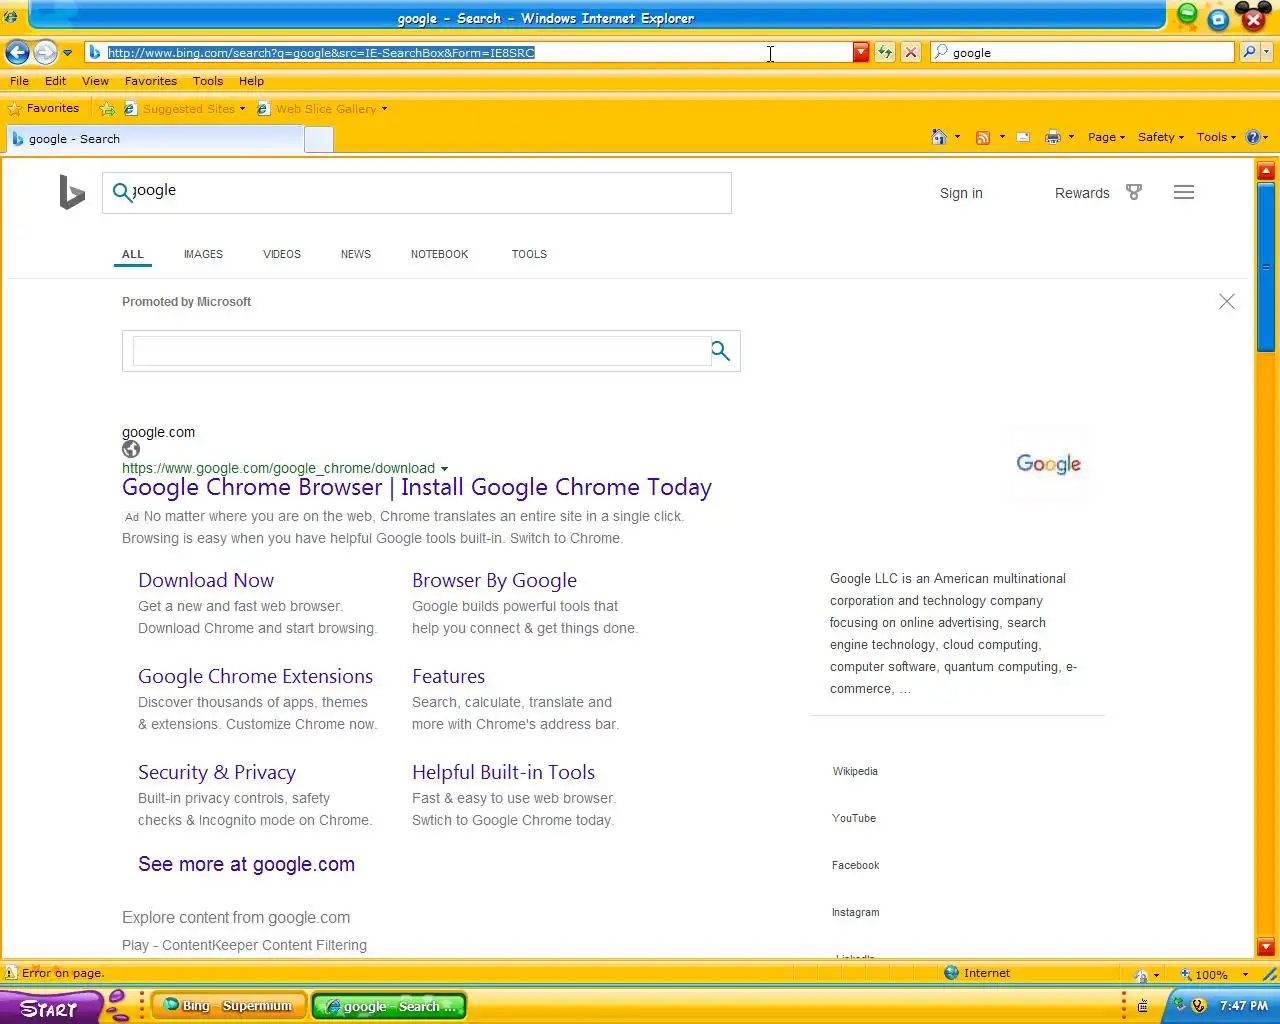Open the command bar Tools dropdown

point(1216,137)
